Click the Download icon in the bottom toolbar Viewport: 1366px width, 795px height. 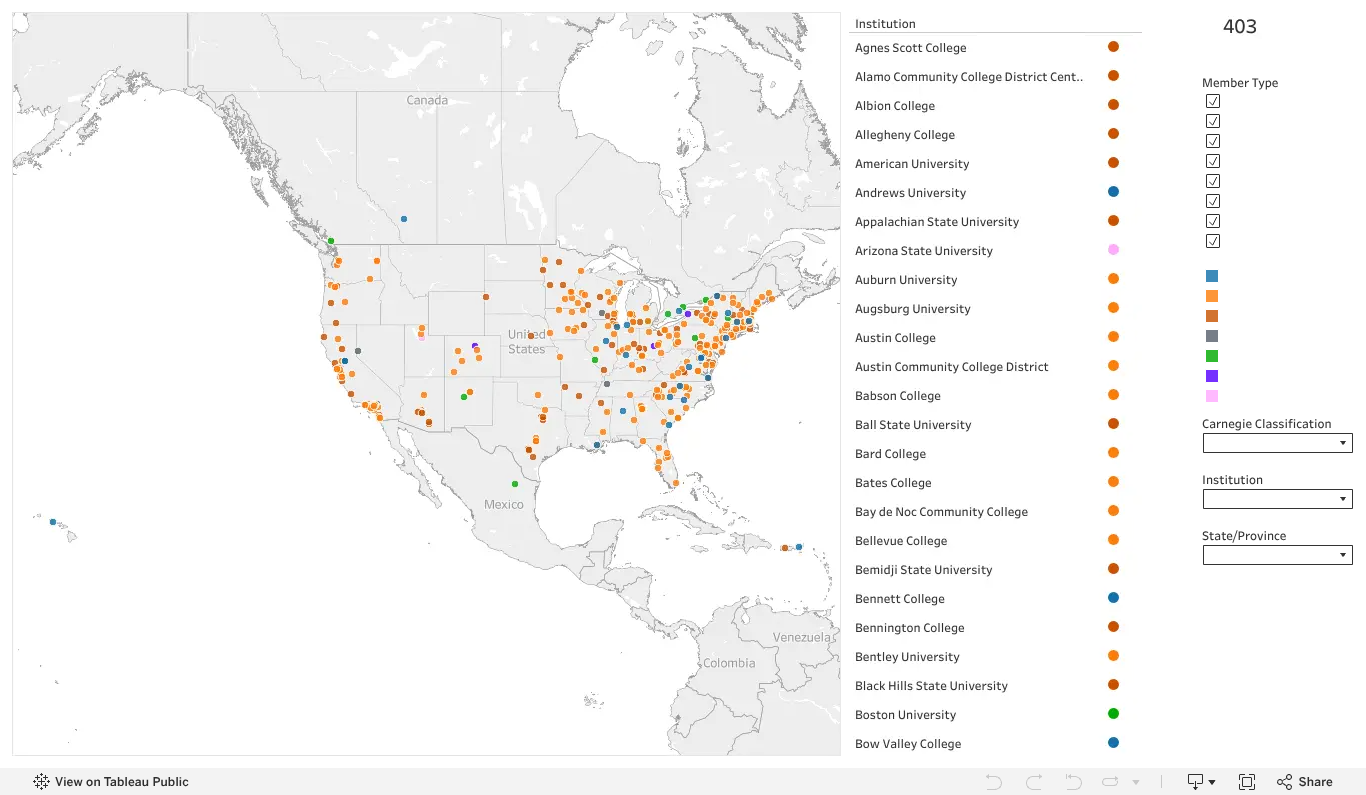coord(1195,782)
